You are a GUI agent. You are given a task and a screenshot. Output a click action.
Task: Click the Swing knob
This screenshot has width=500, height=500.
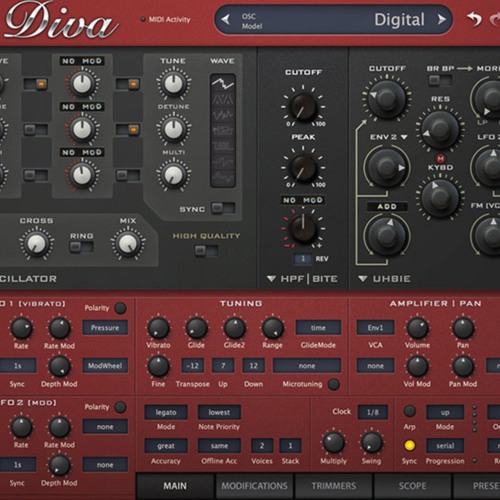pyautogui.click(x=372, y=443)
